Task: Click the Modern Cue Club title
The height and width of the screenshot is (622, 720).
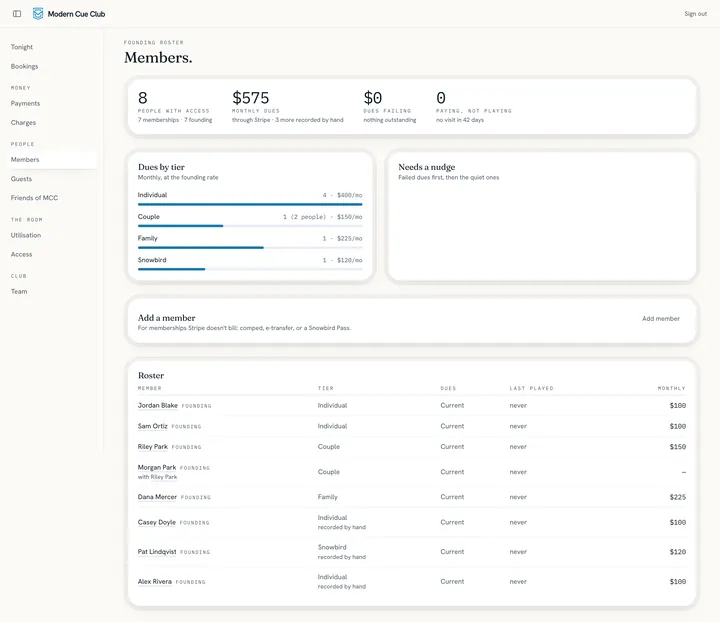Action: [x=76, y=14]
